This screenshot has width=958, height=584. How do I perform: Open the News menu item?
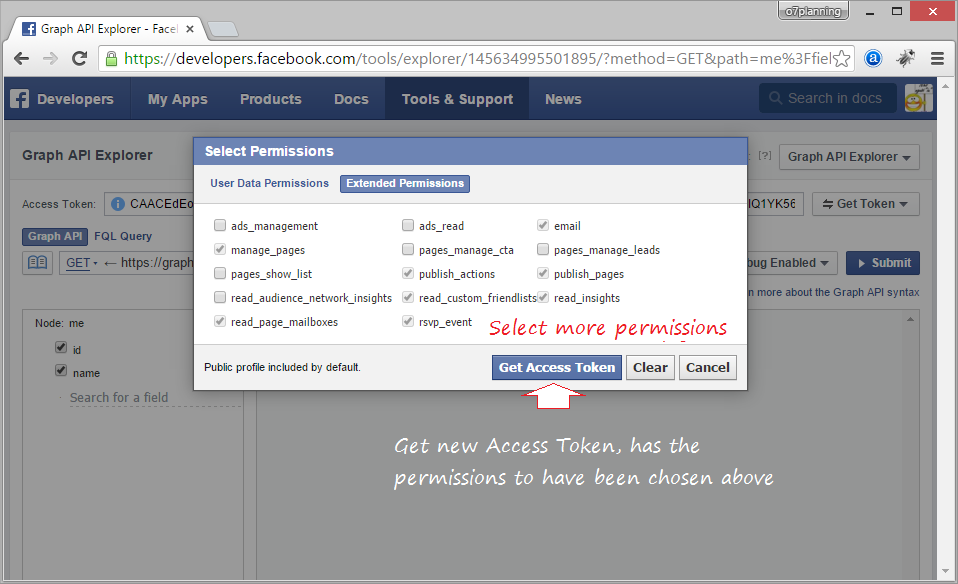coord(563,99)
